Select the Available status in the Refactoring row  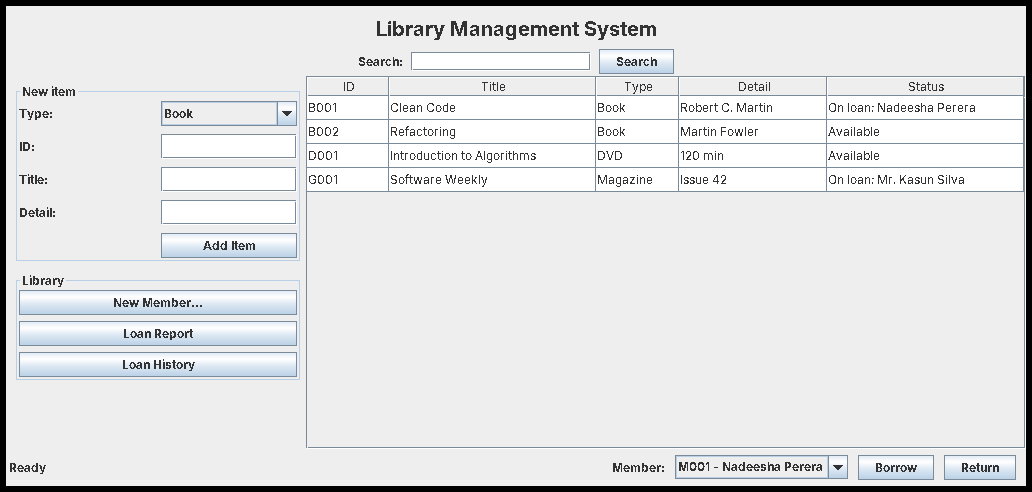coord(925,132)
